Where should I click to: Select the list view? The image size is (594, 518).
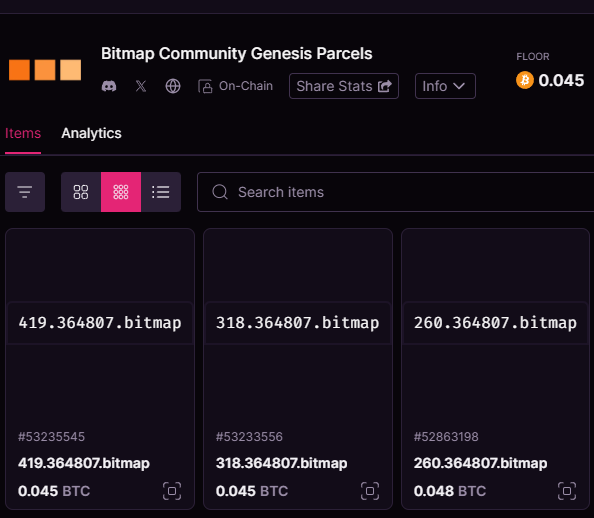161,192
